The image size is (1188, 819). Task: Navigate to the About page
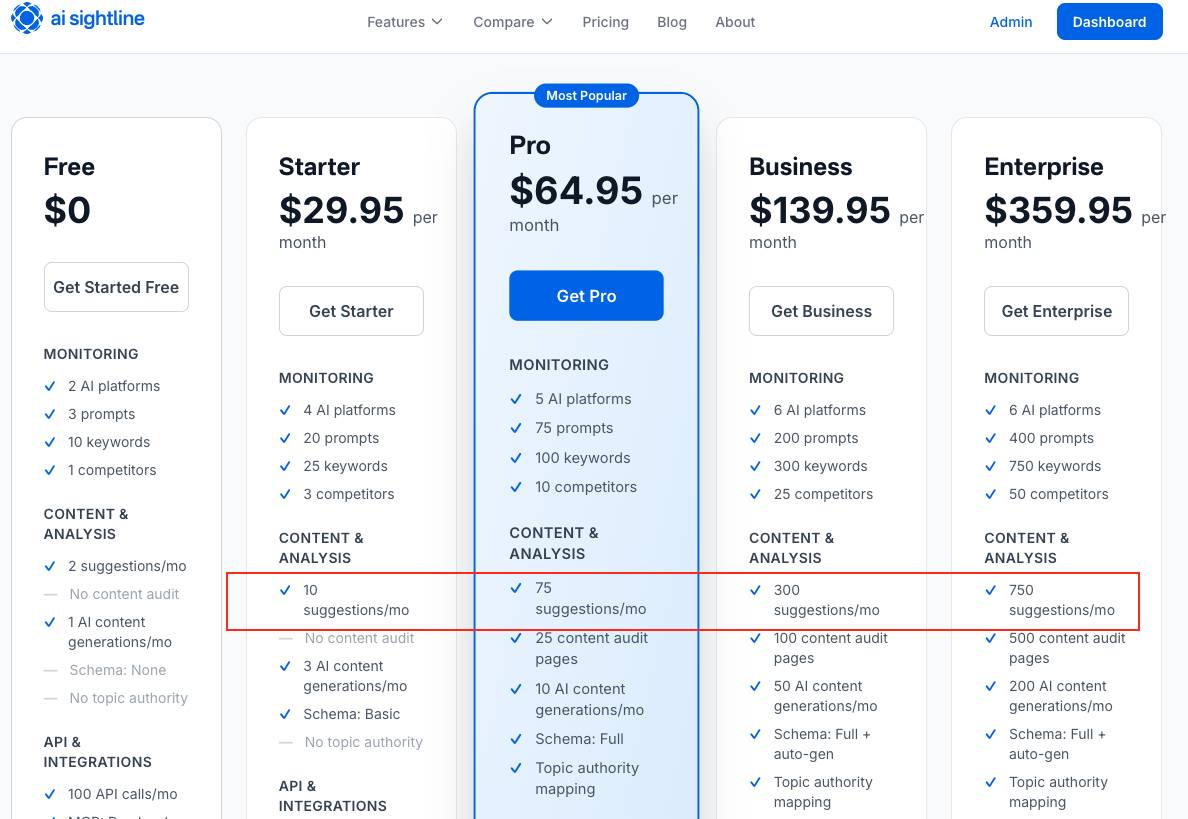point(735,22)
